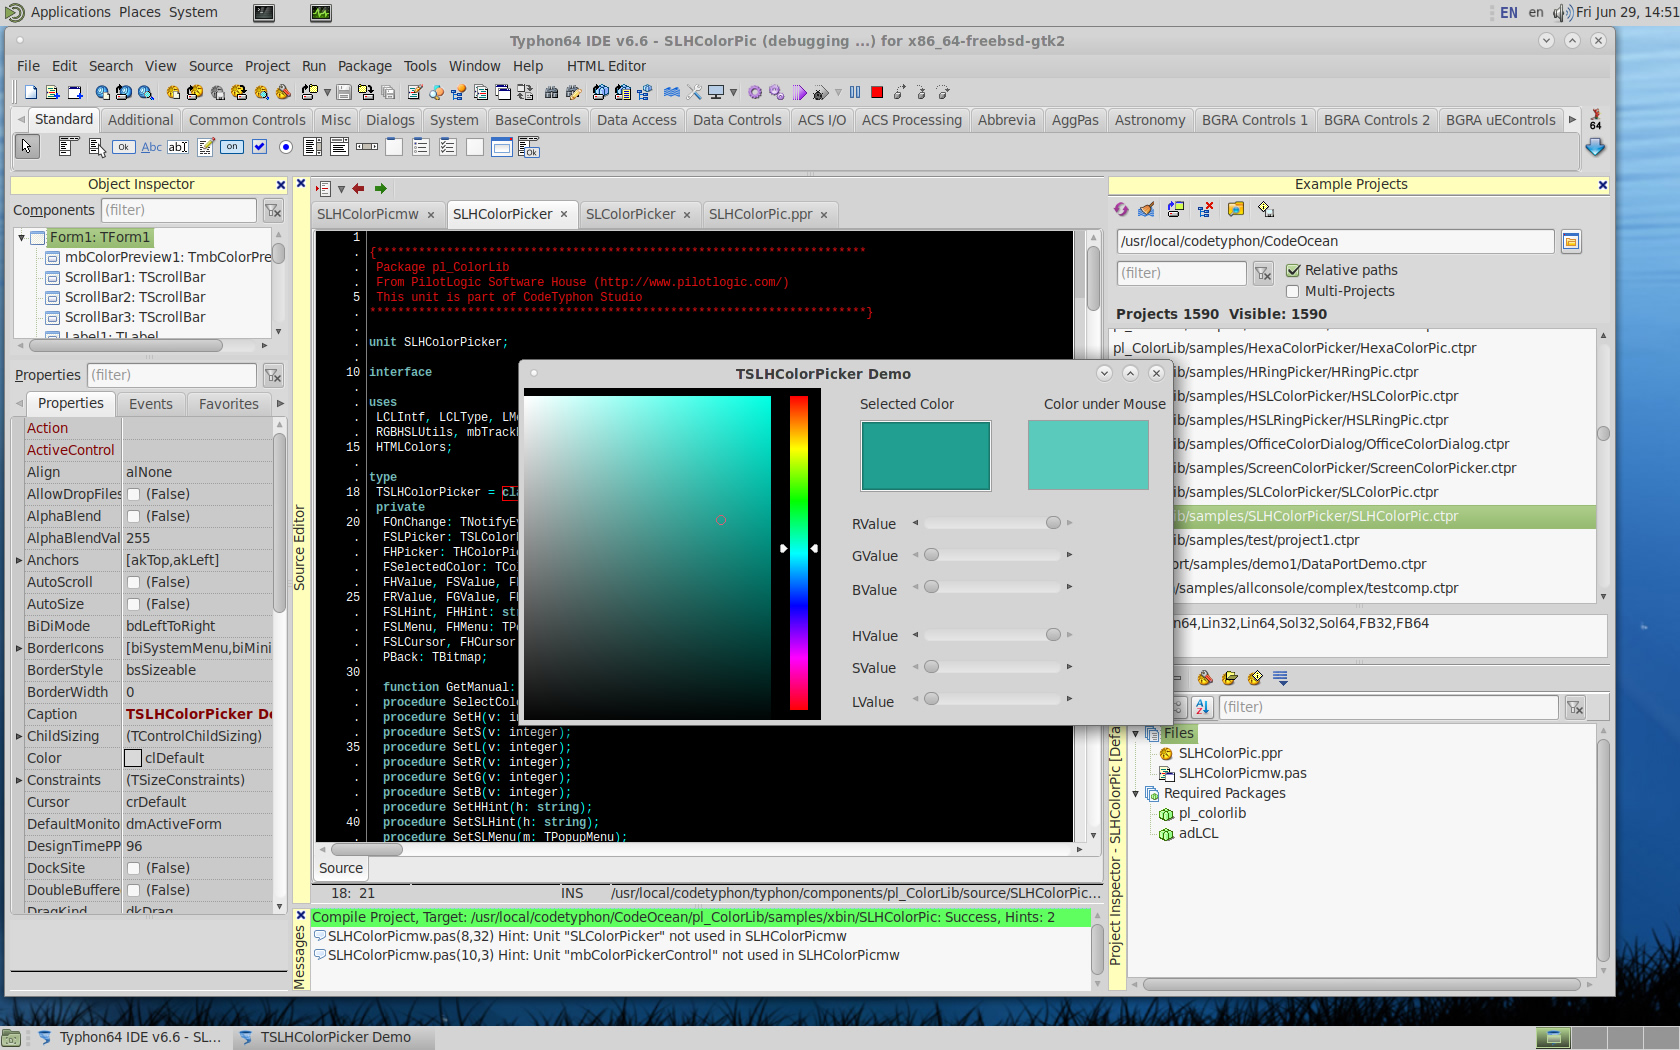Select the TCheckBox component on the palette
Viewport: 1680px width, 1050px height.
coord(259,147)
